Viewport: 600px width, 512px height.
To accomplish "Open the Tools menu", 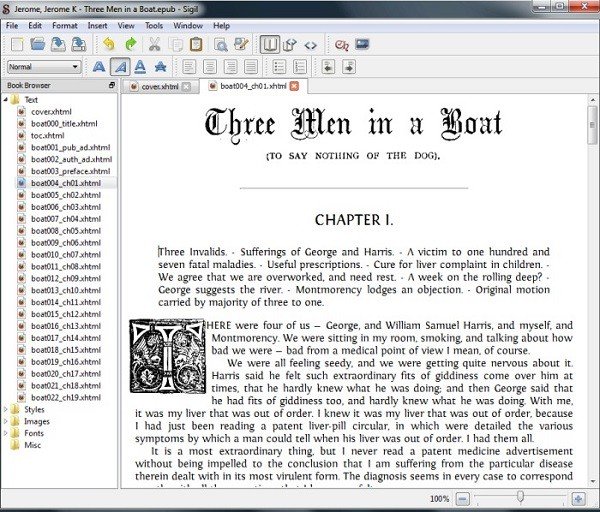I will 154,26.
